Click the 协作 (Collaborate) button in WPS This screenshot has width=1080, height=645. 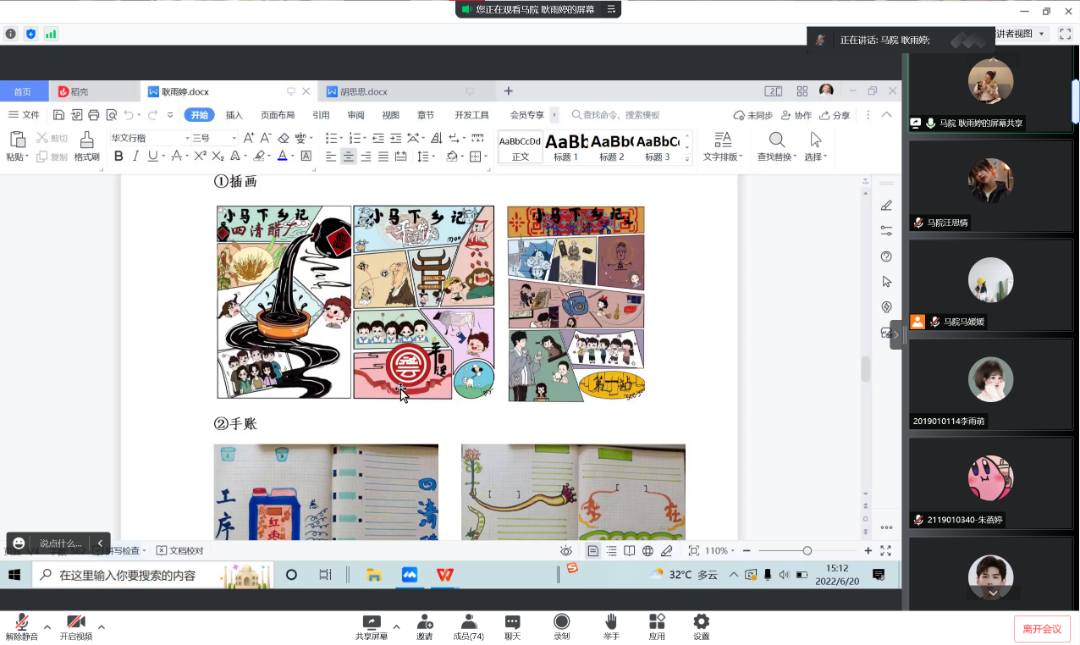[x=796, y=115]
